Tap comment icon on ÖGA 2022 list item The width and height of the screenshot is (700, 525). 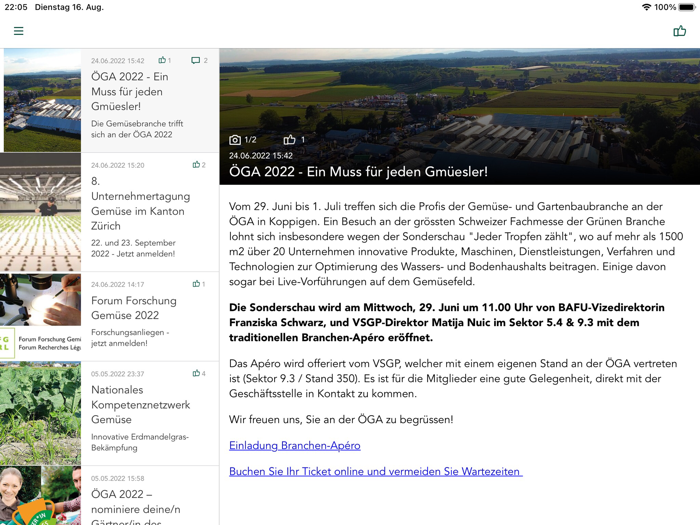pos(196,60)
